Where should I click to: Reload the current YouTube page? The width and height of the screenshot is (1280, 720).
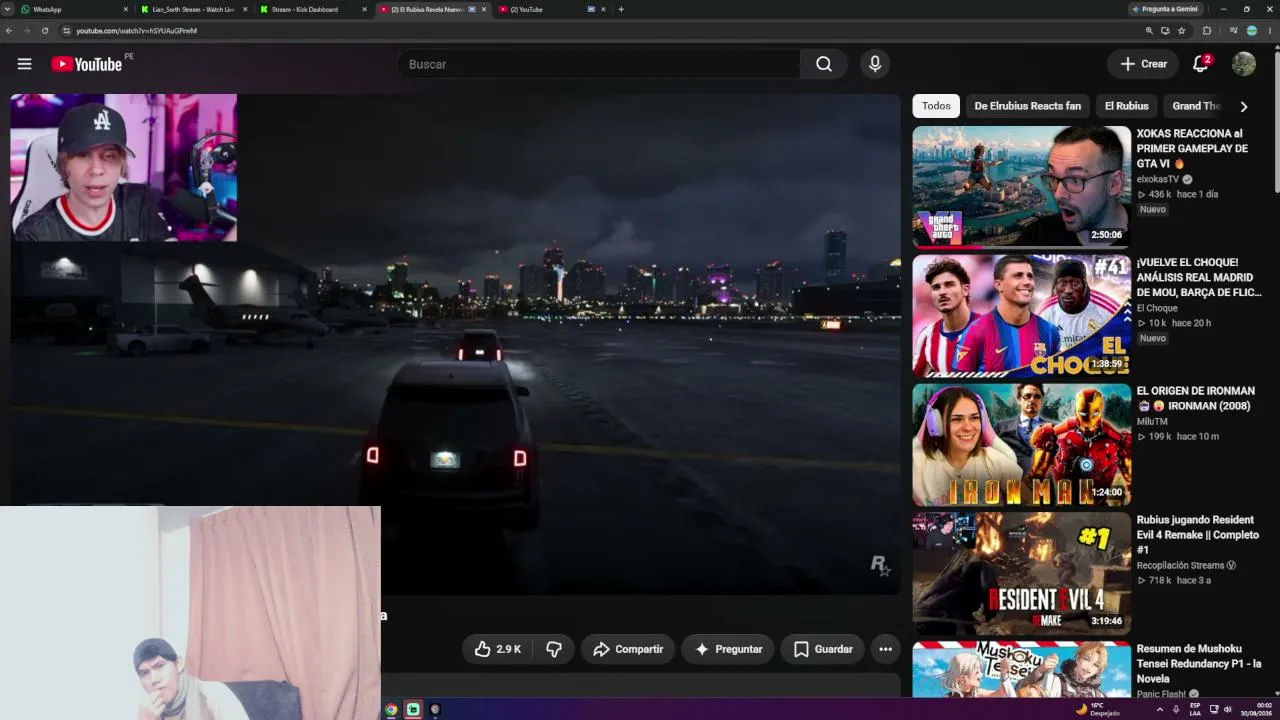click(45, 31)
